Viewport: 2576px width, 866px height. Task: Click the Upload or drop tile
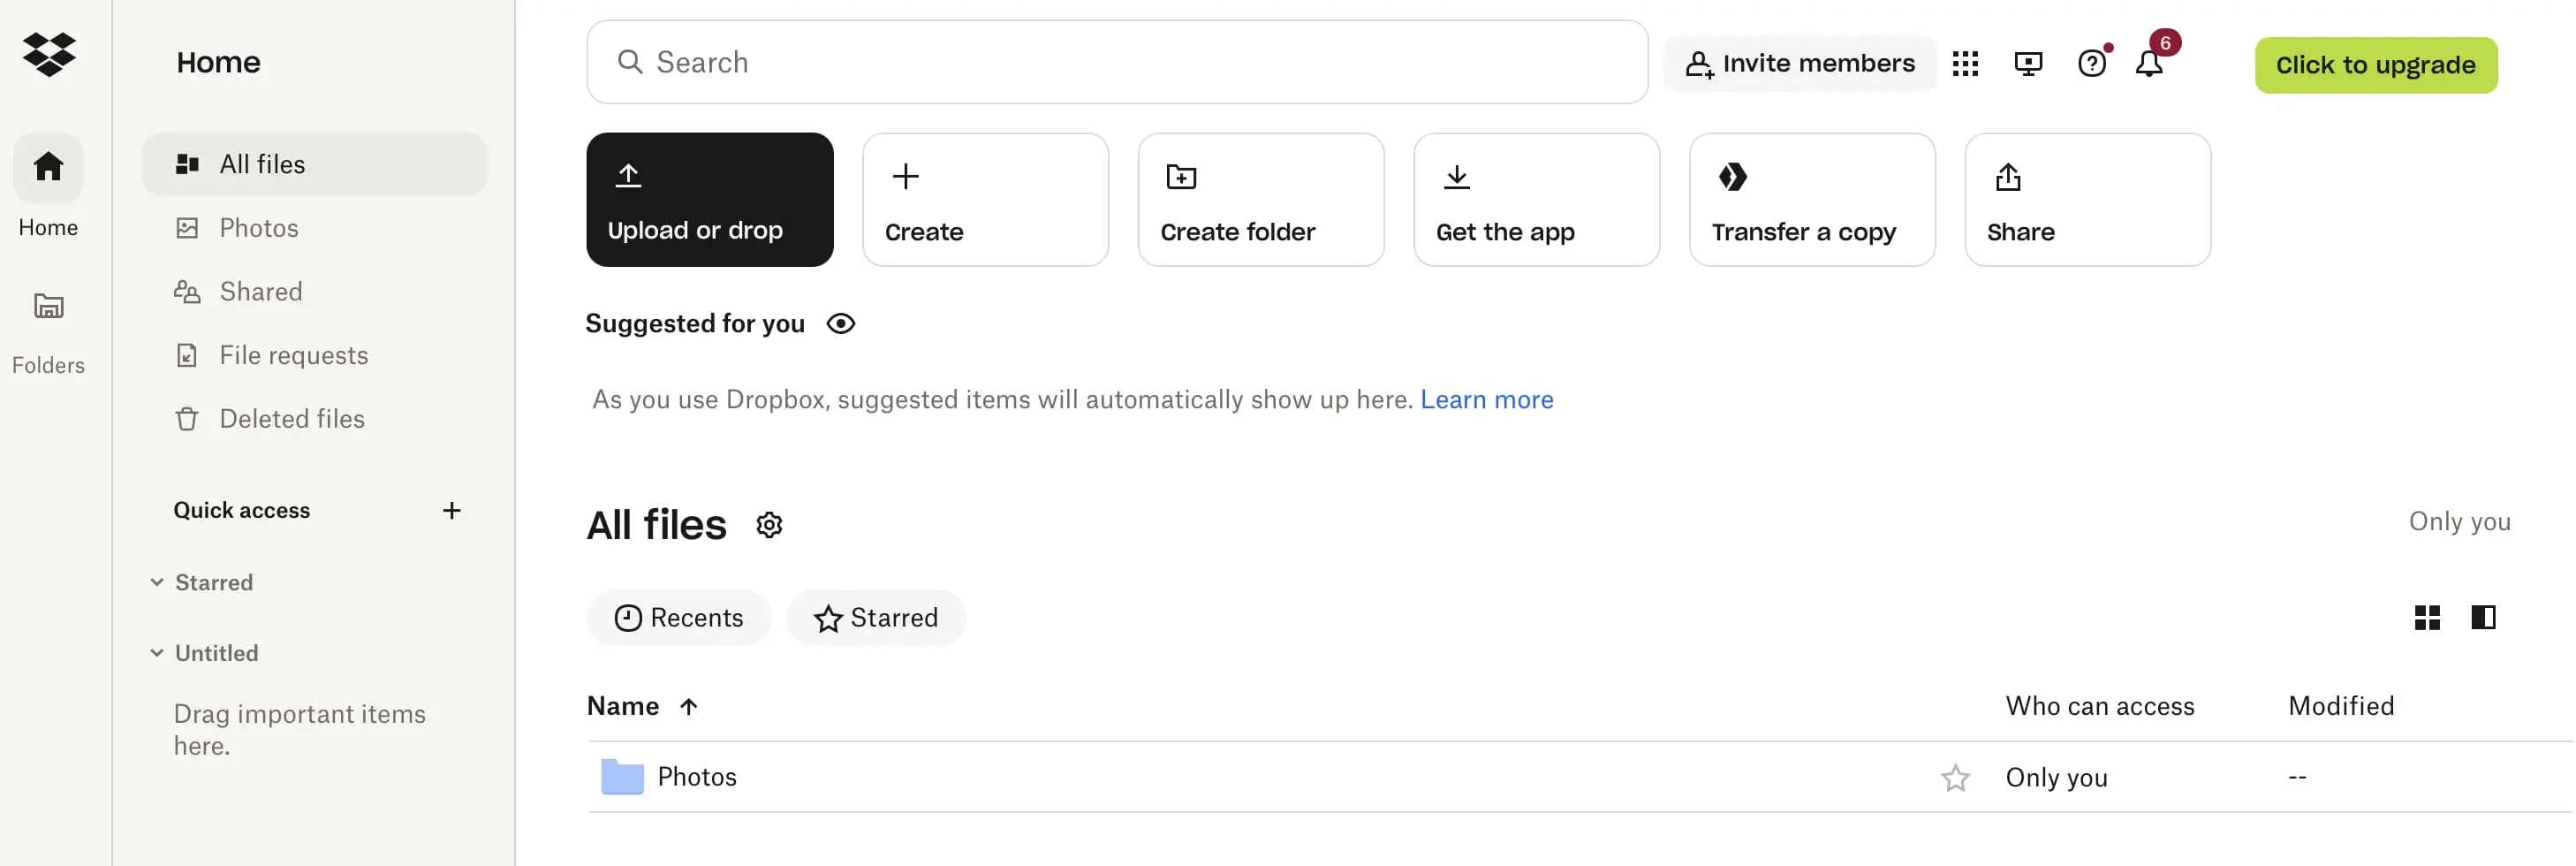click(709, 199)
